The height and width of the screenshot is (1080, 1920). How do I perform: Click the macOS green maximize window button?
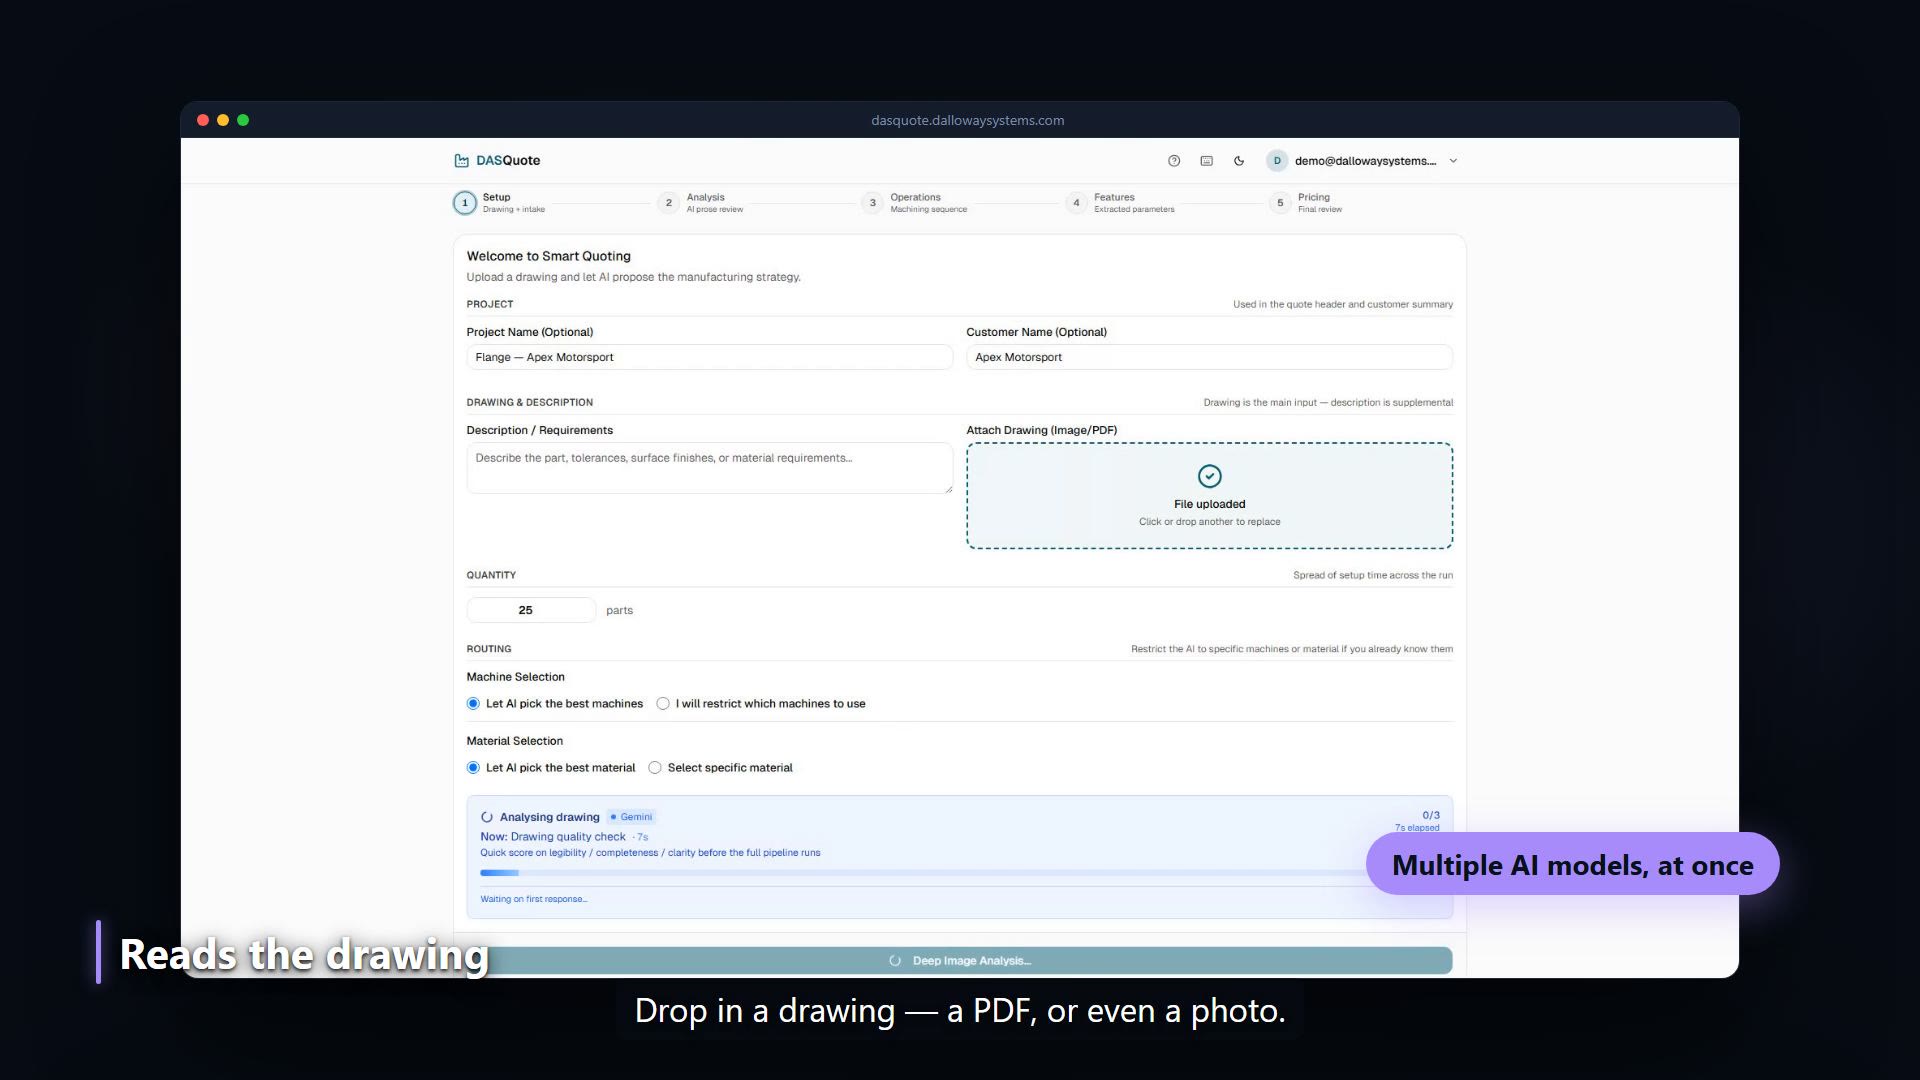tap(243, 120)
